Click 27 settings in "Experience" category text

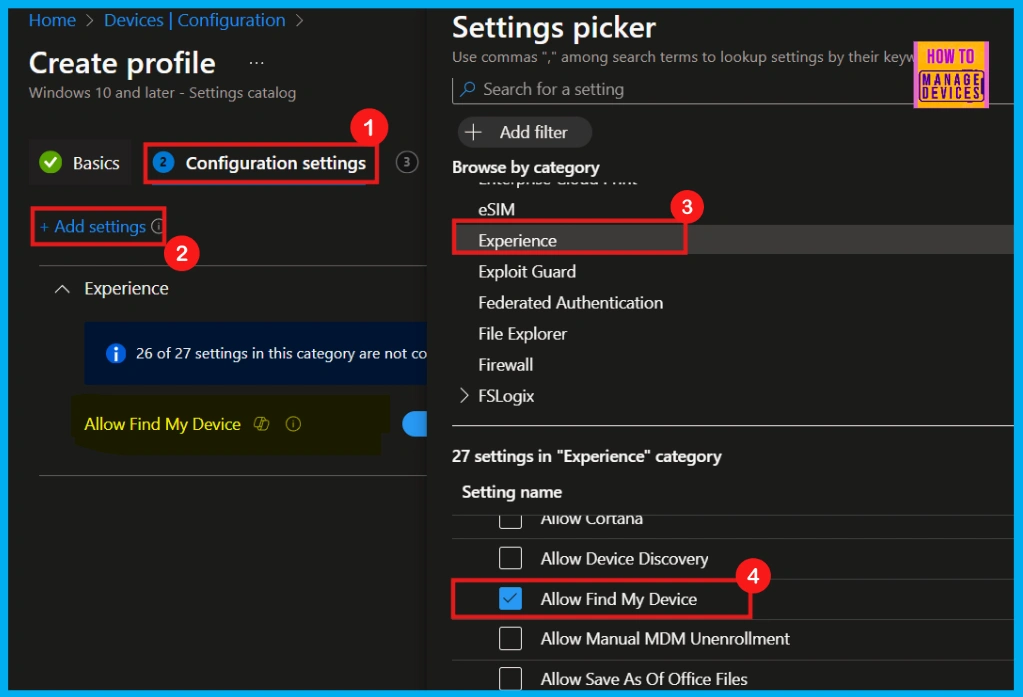[x=587, y=456]
